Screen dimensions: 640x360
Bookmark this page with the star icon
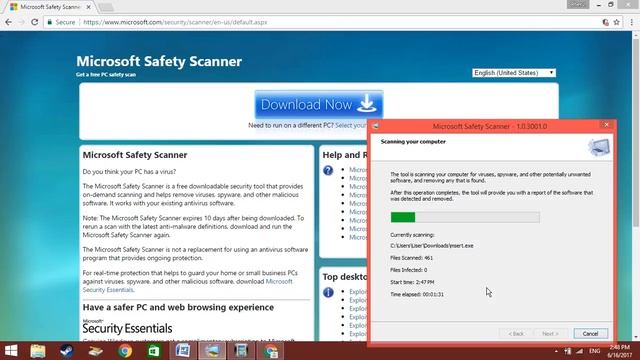coord(616,22)
